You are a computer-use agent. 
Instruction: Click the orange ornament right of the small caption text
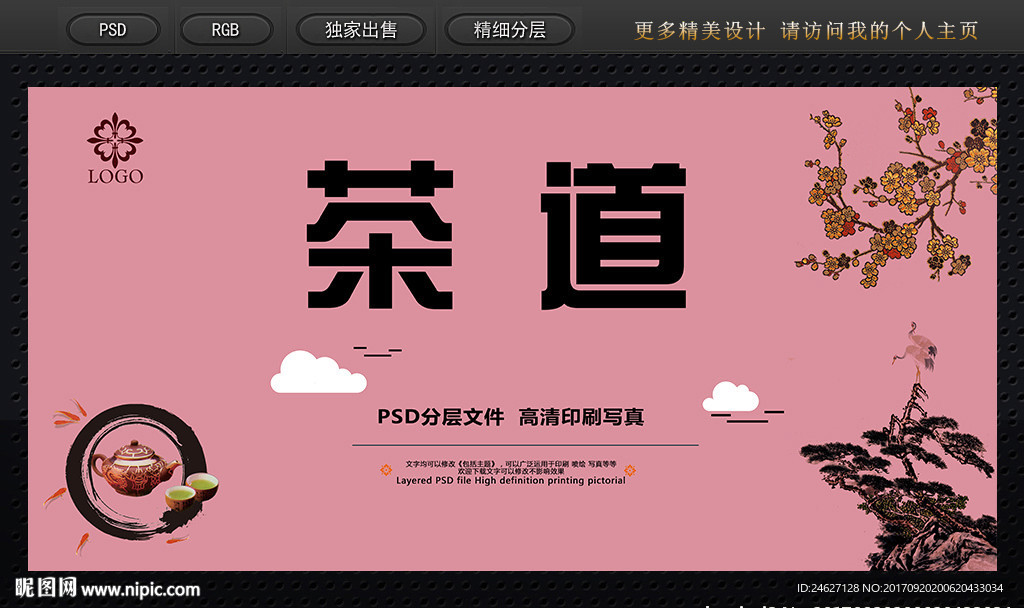[x=630, y=470]
